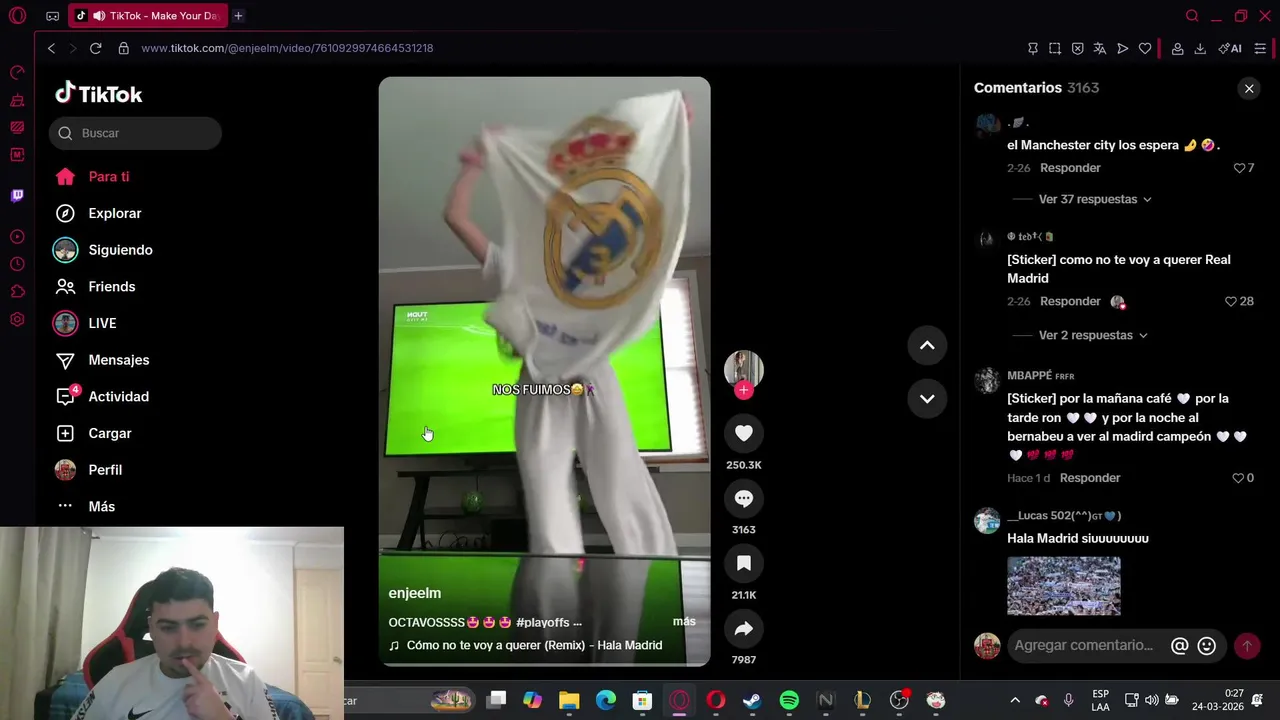Click the Agregar comentario field
The height and width of the screenshot is (720, 1280).
(x=1084, y=646)
